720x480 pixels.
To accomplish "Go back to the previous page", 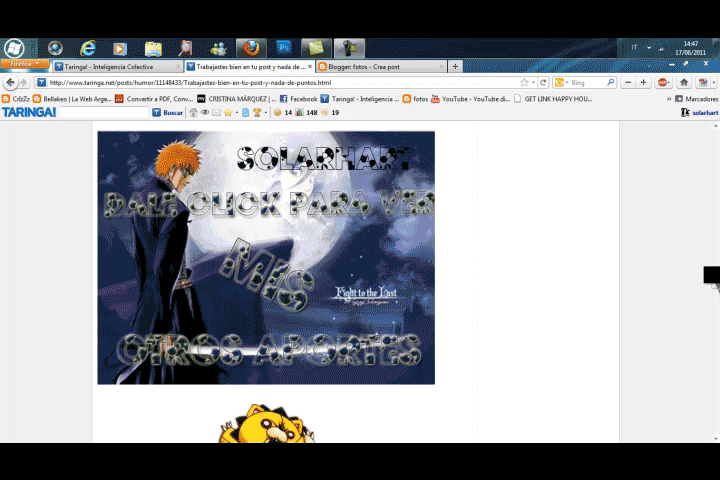I will point(11,83).
